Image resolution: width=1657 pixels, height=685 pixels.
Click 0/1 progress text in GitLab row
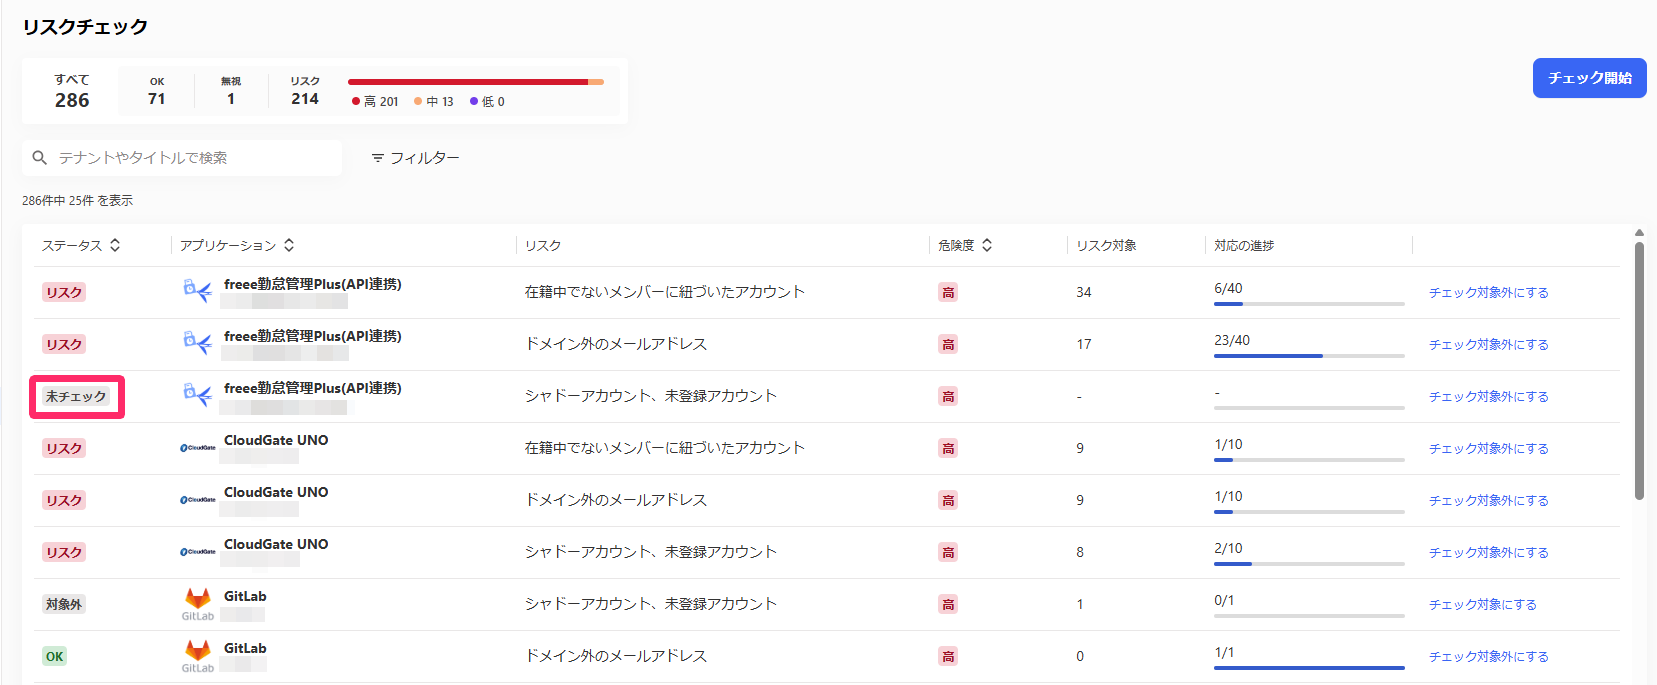(1224, 600)
